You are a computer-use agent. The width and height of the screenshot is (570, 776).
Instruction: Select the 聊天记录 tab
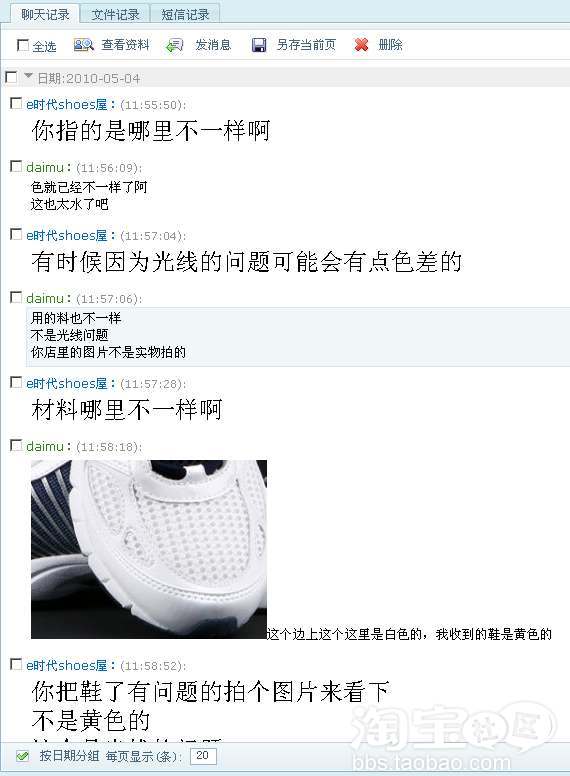45,14
